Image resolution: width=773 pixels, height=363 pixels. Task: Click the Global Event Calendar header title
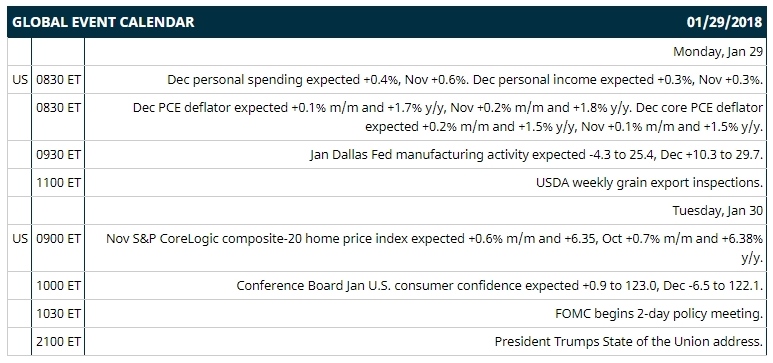(103, 22)
